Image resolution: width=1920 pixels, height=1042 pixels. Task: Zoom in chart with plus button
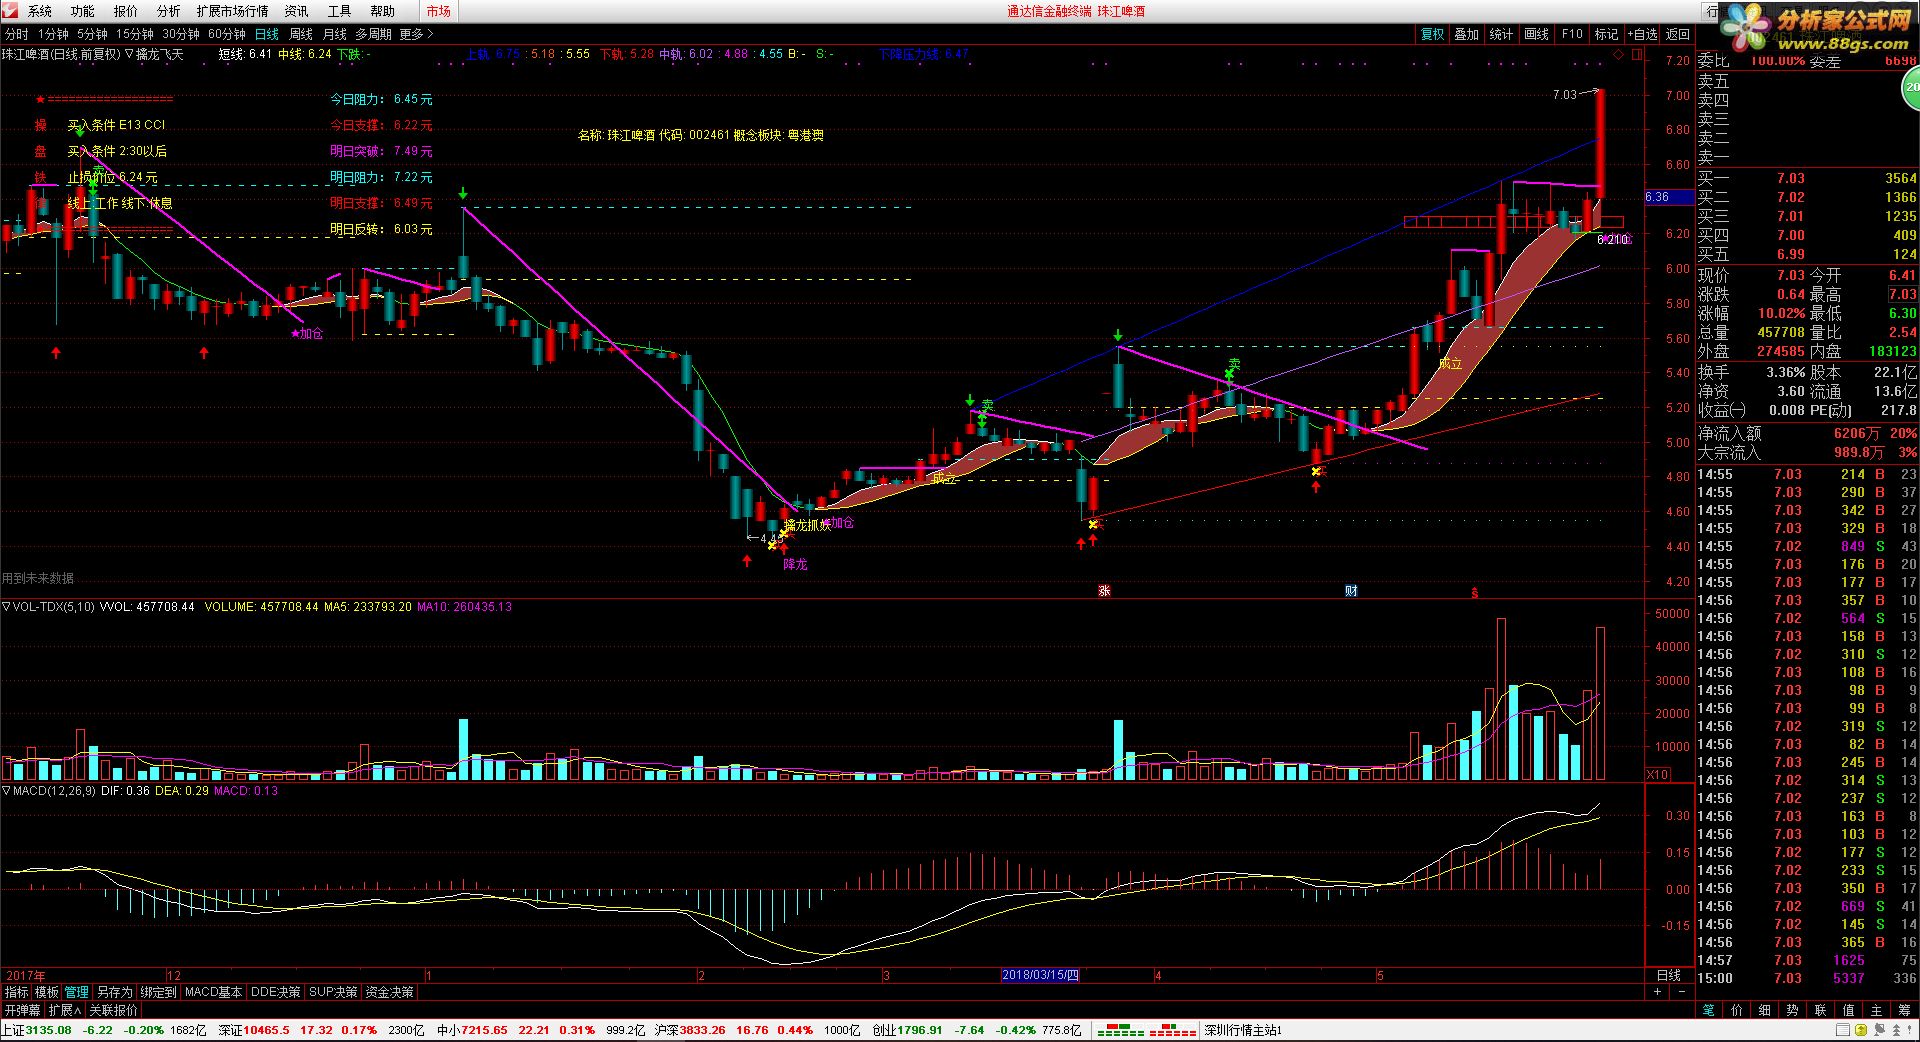(x=1657, y=992)
